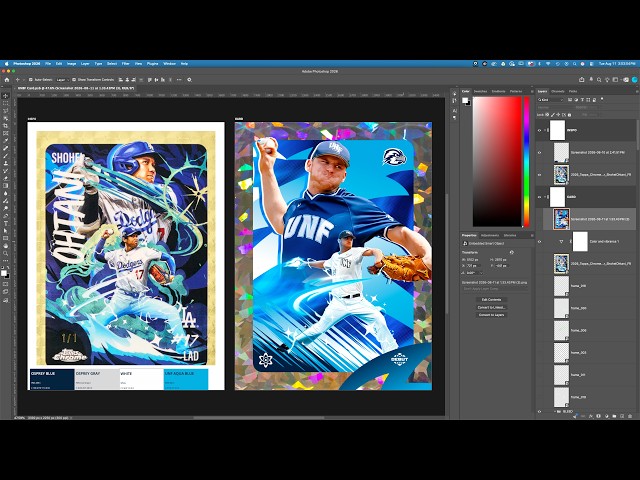Switch to the Adjustments tab
This screenshot has width=640, height=480.
tap(489, 236)
